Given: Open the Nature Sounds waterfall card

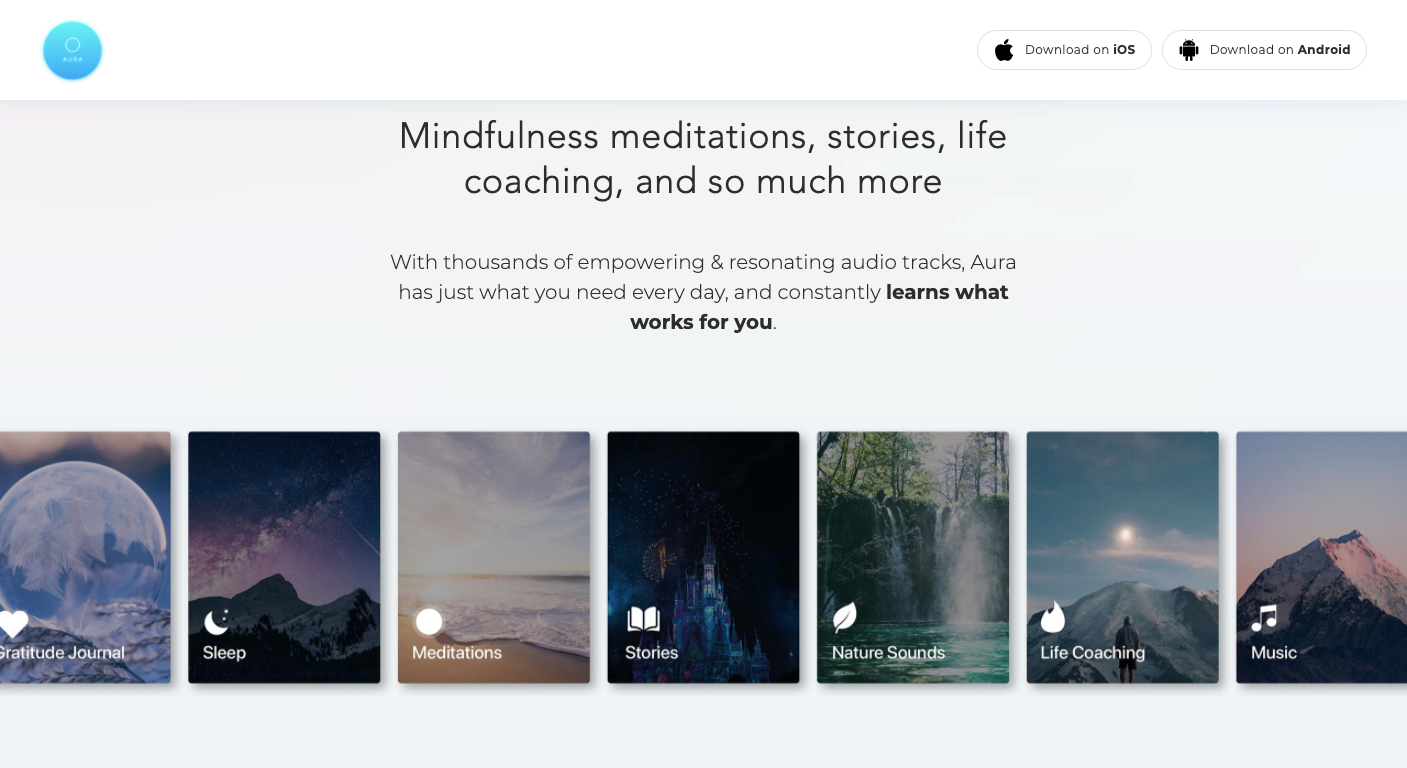Looking at the screenshot, I should 913,557.
